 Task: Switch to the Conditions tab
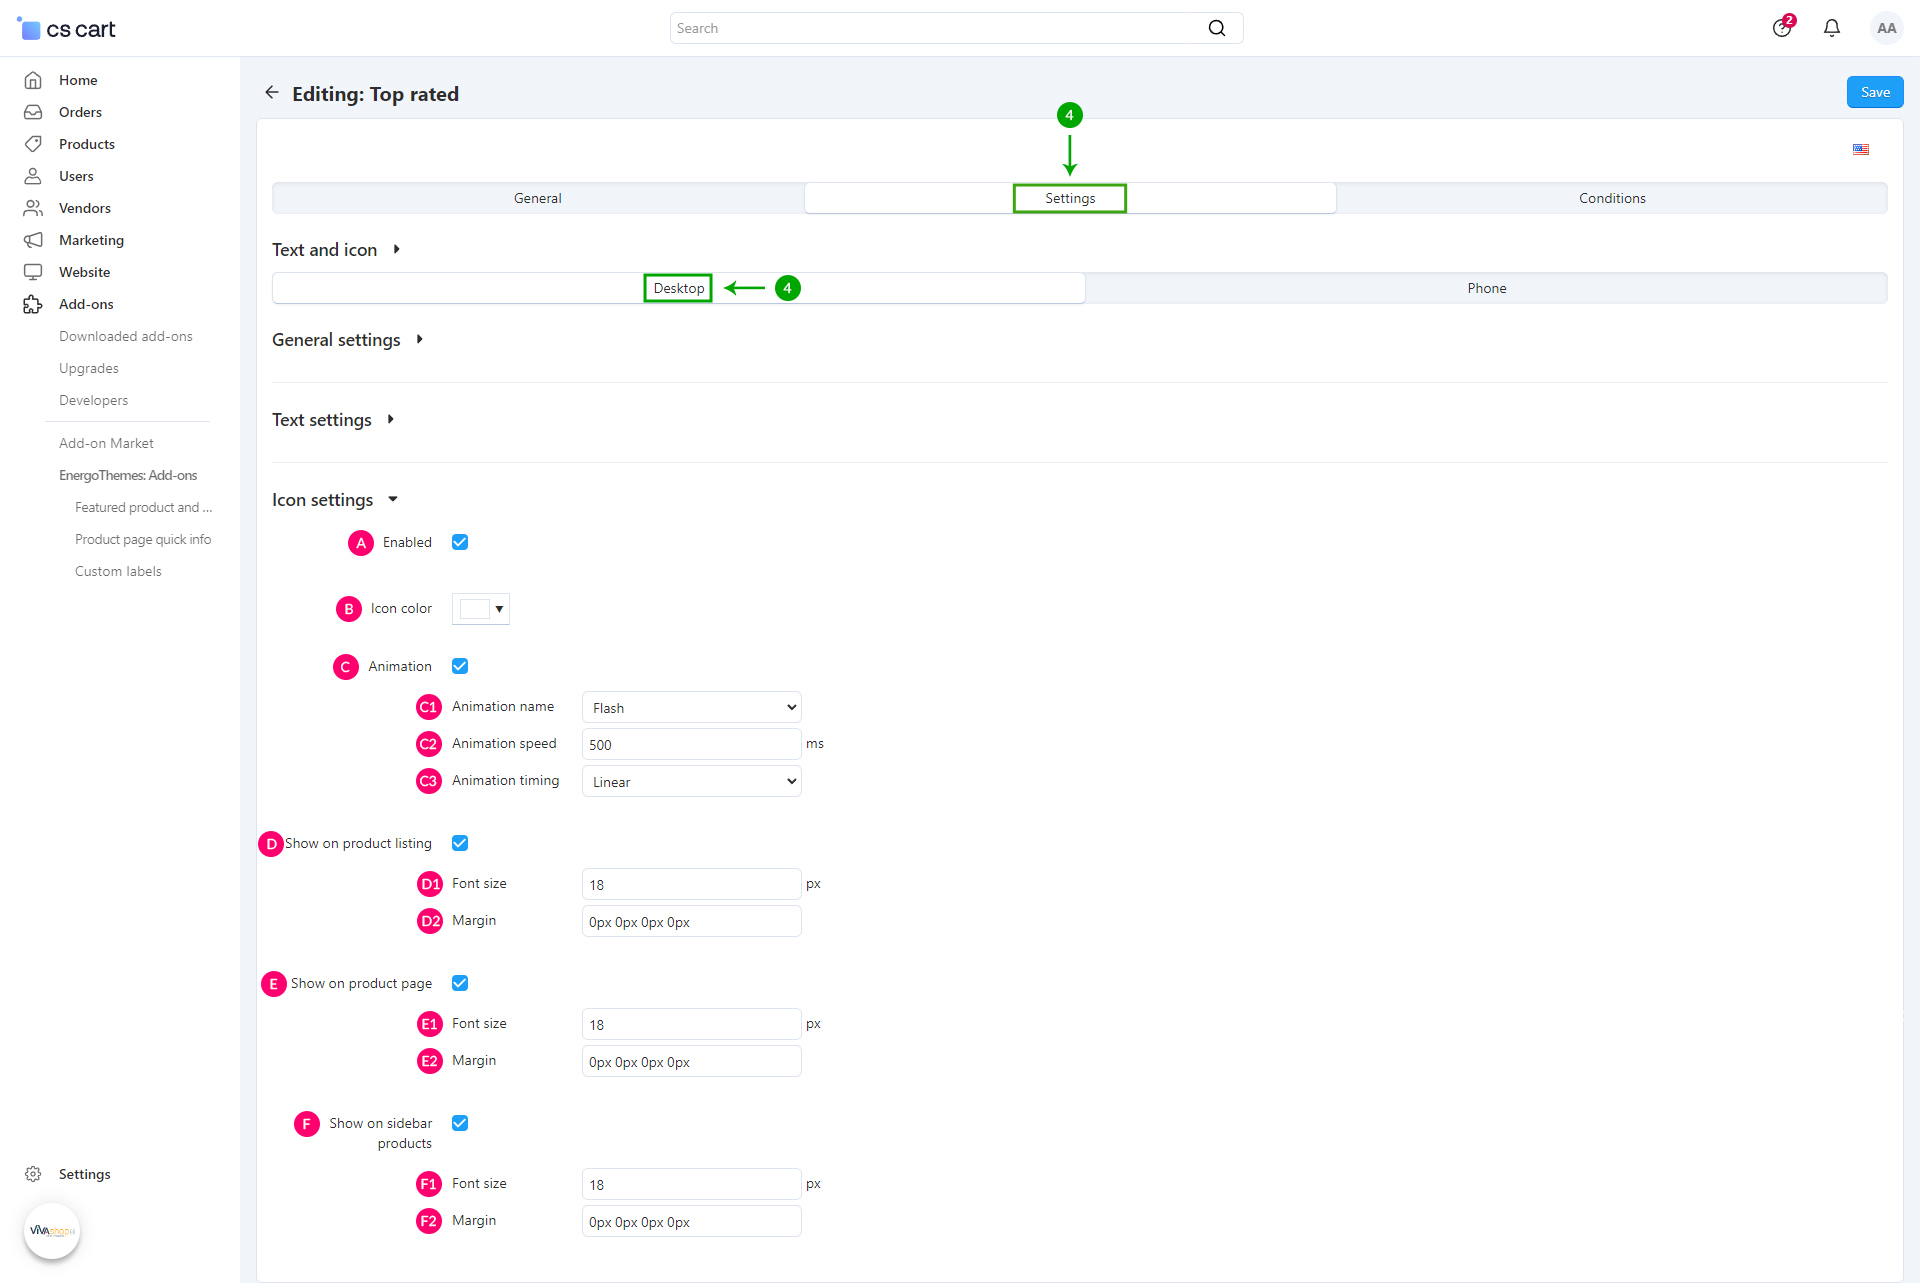pos(1612,198)
